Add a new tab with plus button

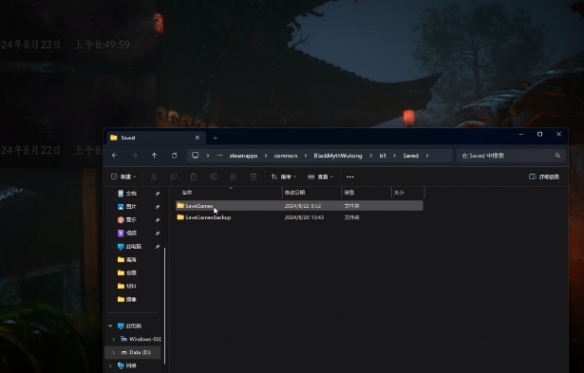215,138
